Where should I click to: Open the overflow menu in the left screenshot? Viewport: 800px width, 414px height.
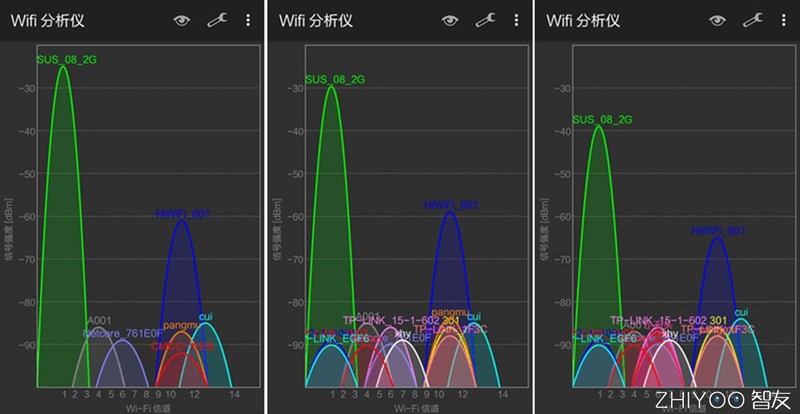coord(248,20)
